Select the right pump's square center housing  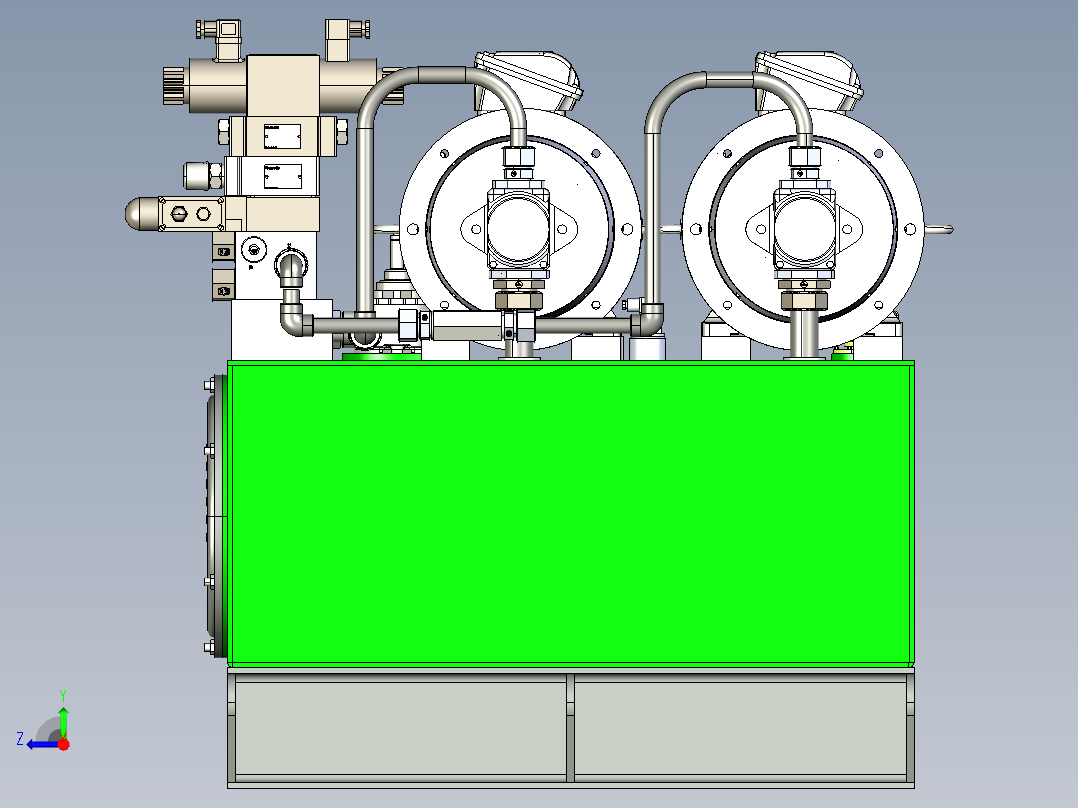[804, 230]
